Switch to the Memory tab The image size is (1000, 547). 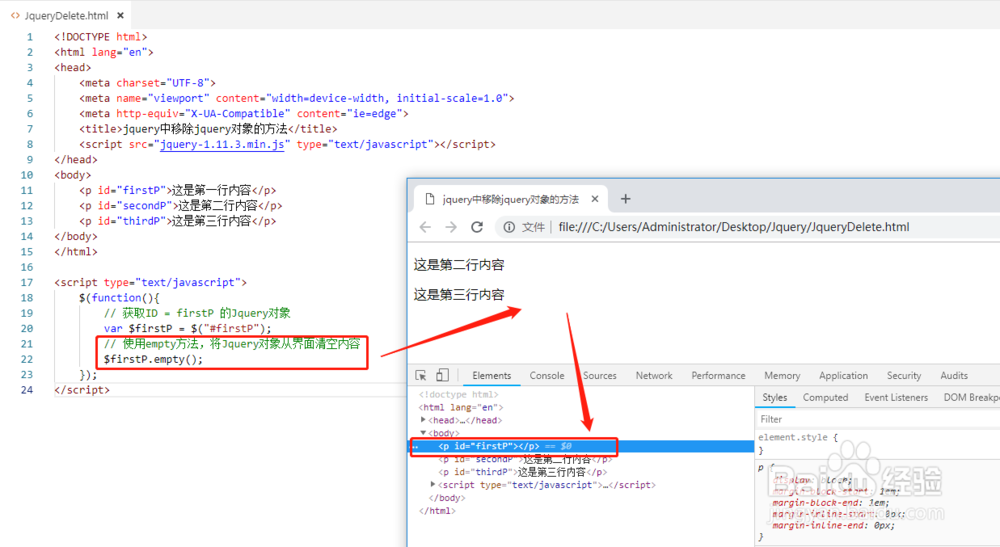pos(782,376)
